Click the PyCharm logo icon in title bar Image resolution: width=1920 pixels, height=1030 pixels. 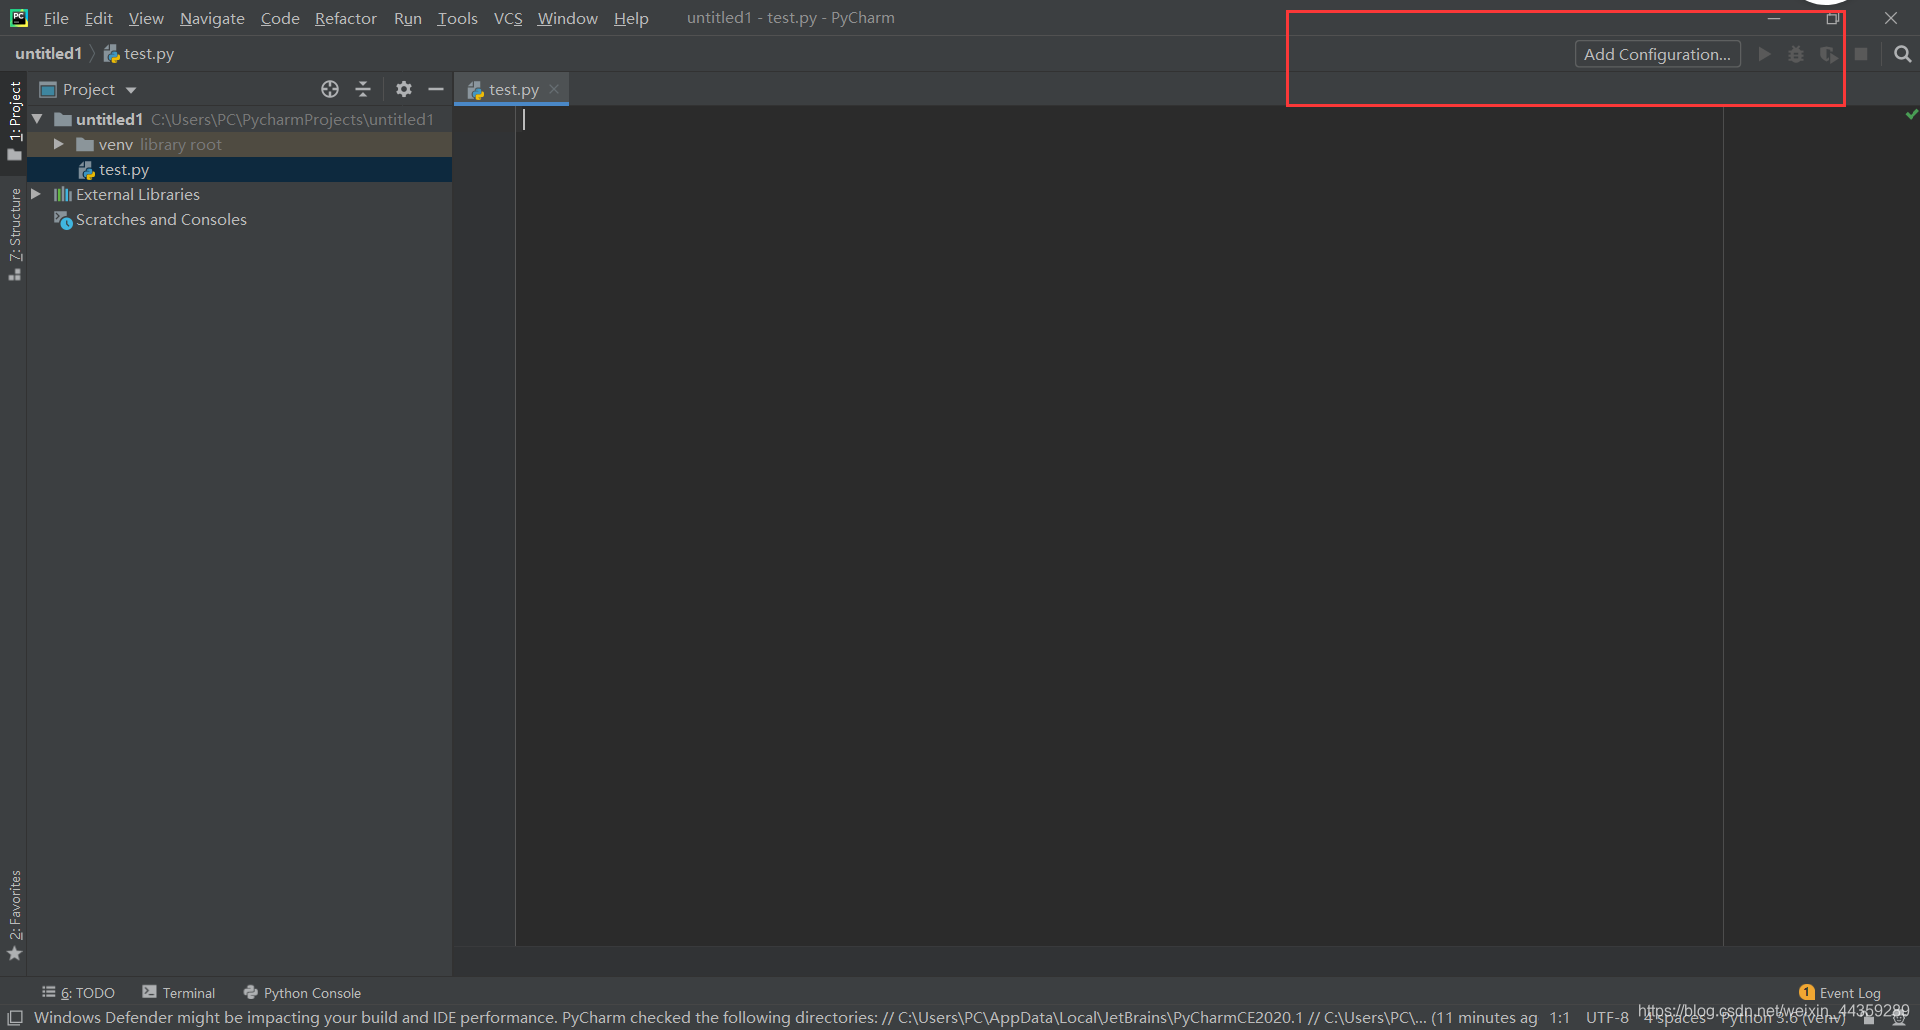(x=19, y=18)
